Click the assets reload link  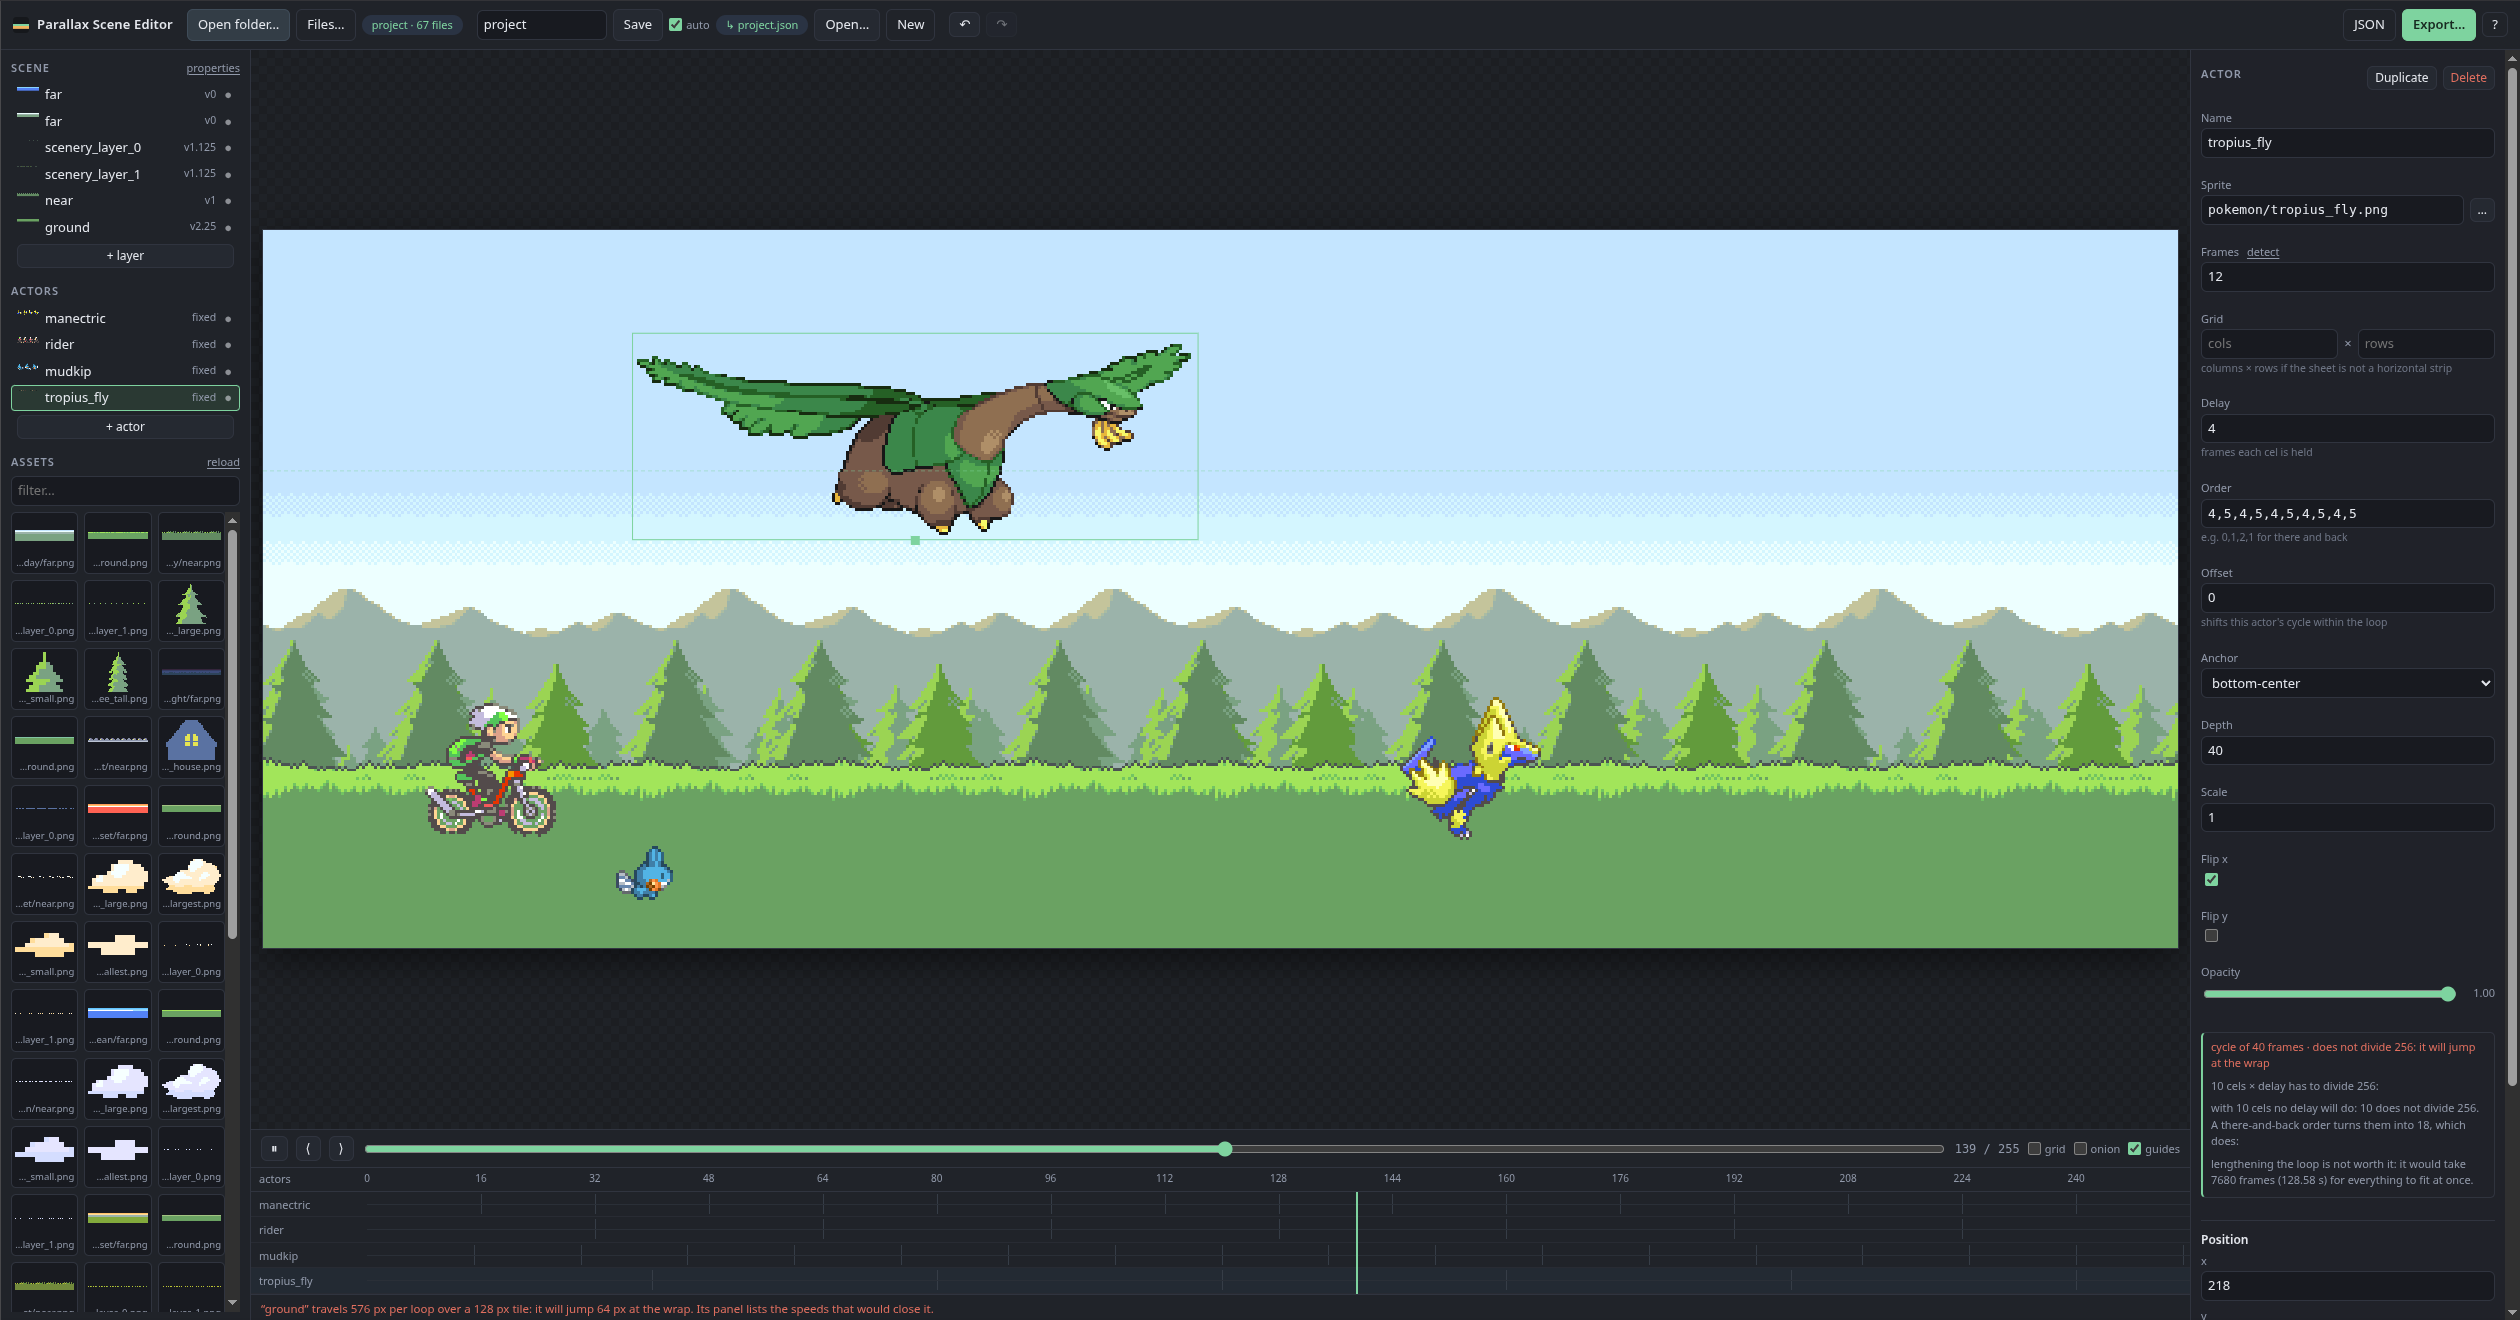[x=223, y=462]
